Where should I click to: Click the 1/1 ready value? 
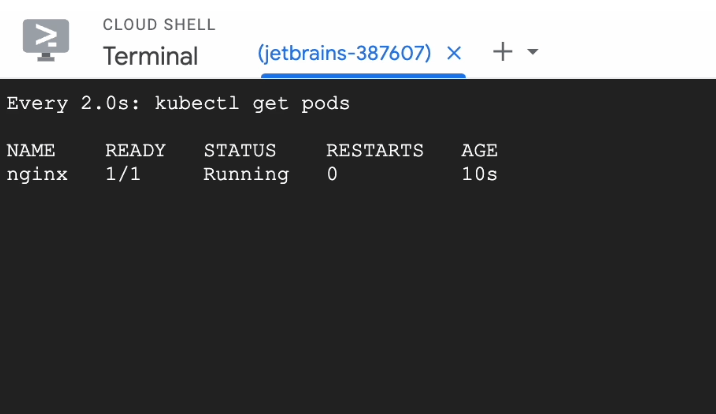click(123, 175)
